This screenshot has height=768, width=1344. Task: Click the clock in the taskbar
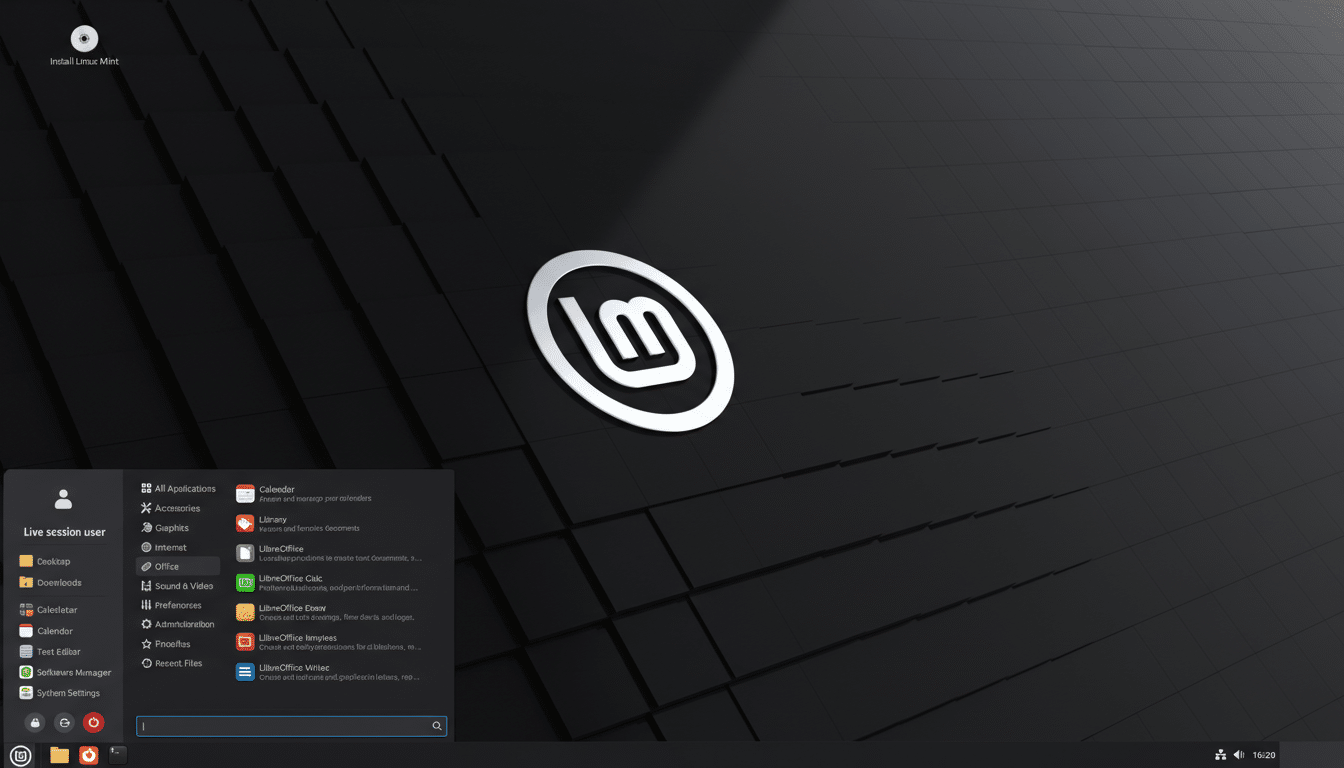[1264, 755]
